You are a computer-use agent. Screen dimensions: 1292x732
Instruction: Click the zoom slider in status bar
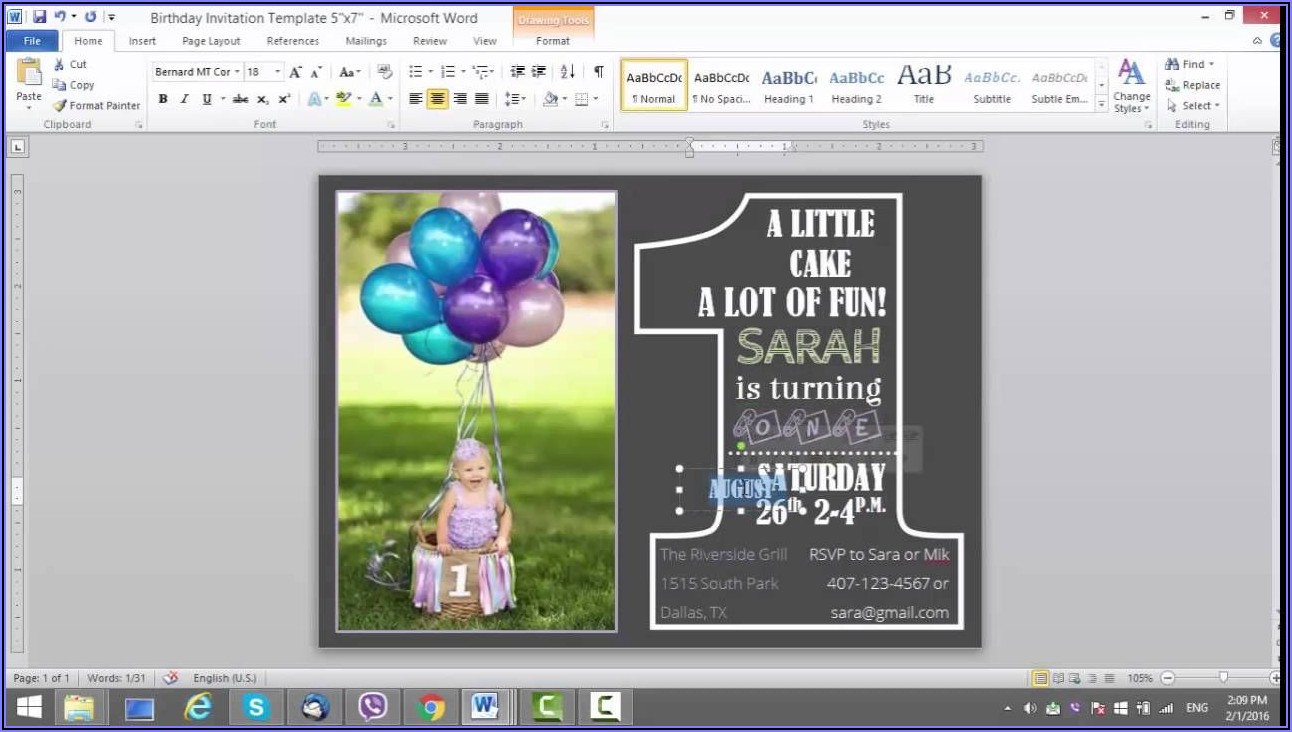click(x=1223, y=678)
